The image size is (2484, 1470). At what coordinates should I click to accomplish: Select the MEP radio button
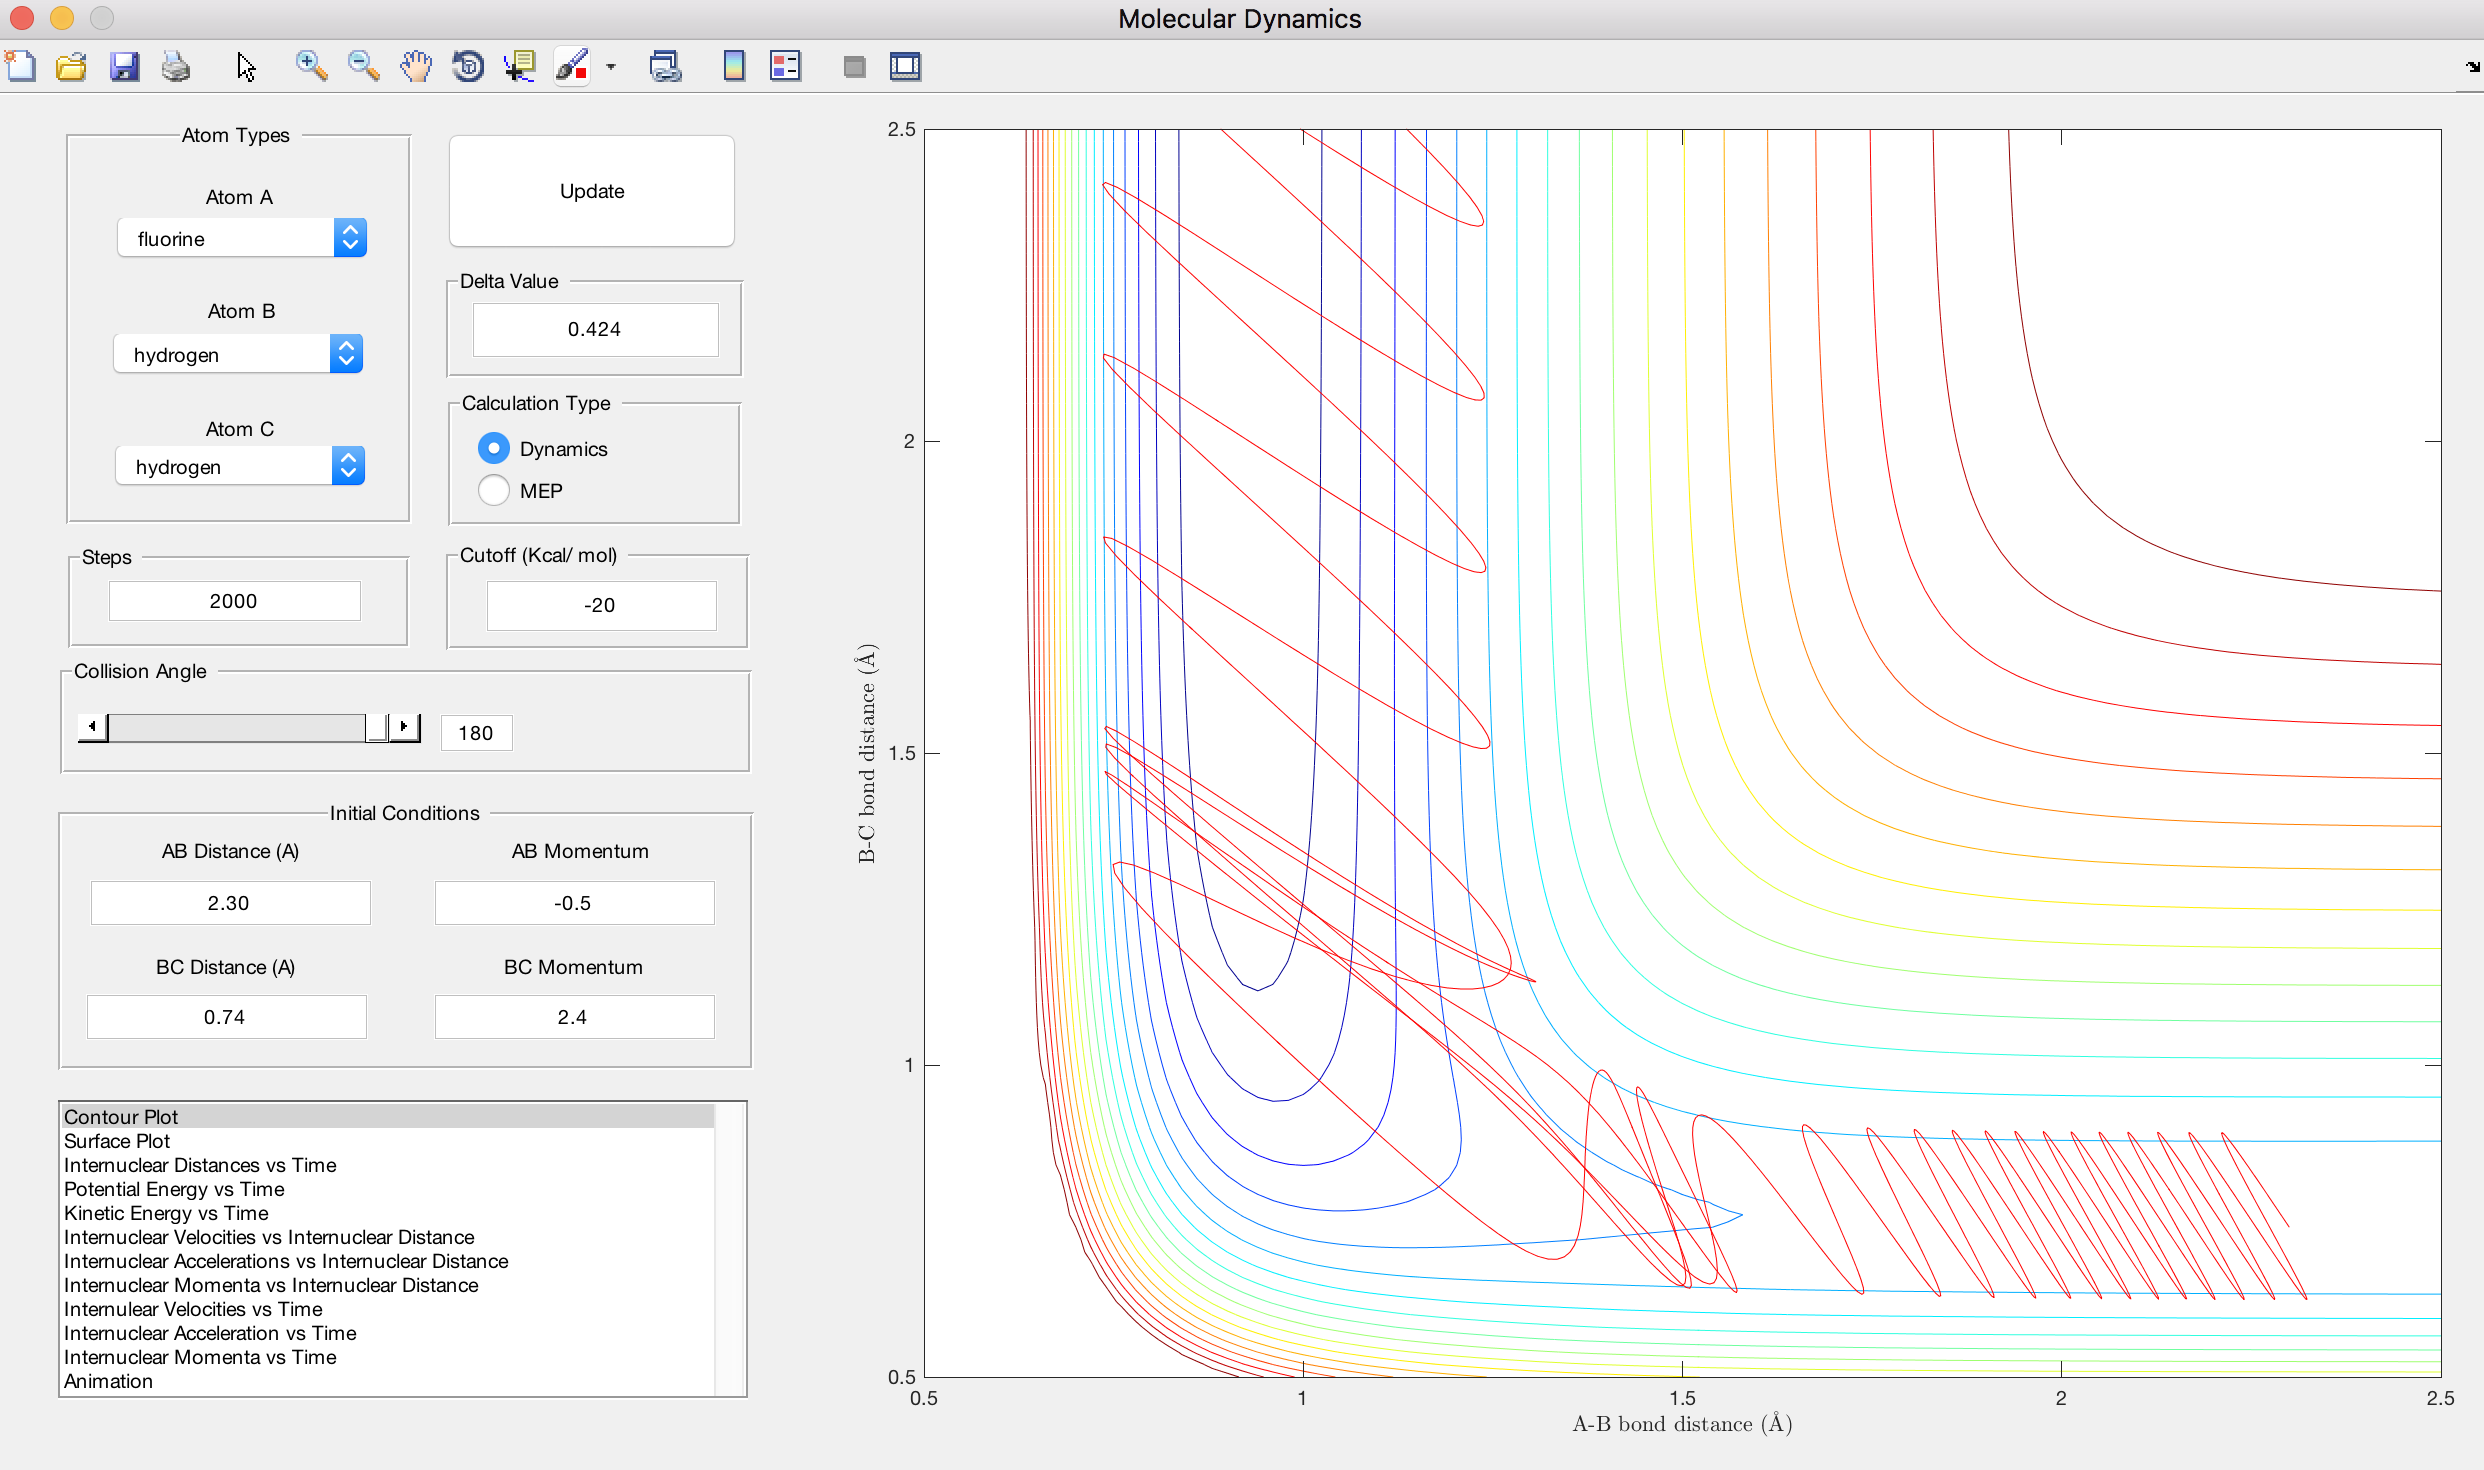coord(494,491)
